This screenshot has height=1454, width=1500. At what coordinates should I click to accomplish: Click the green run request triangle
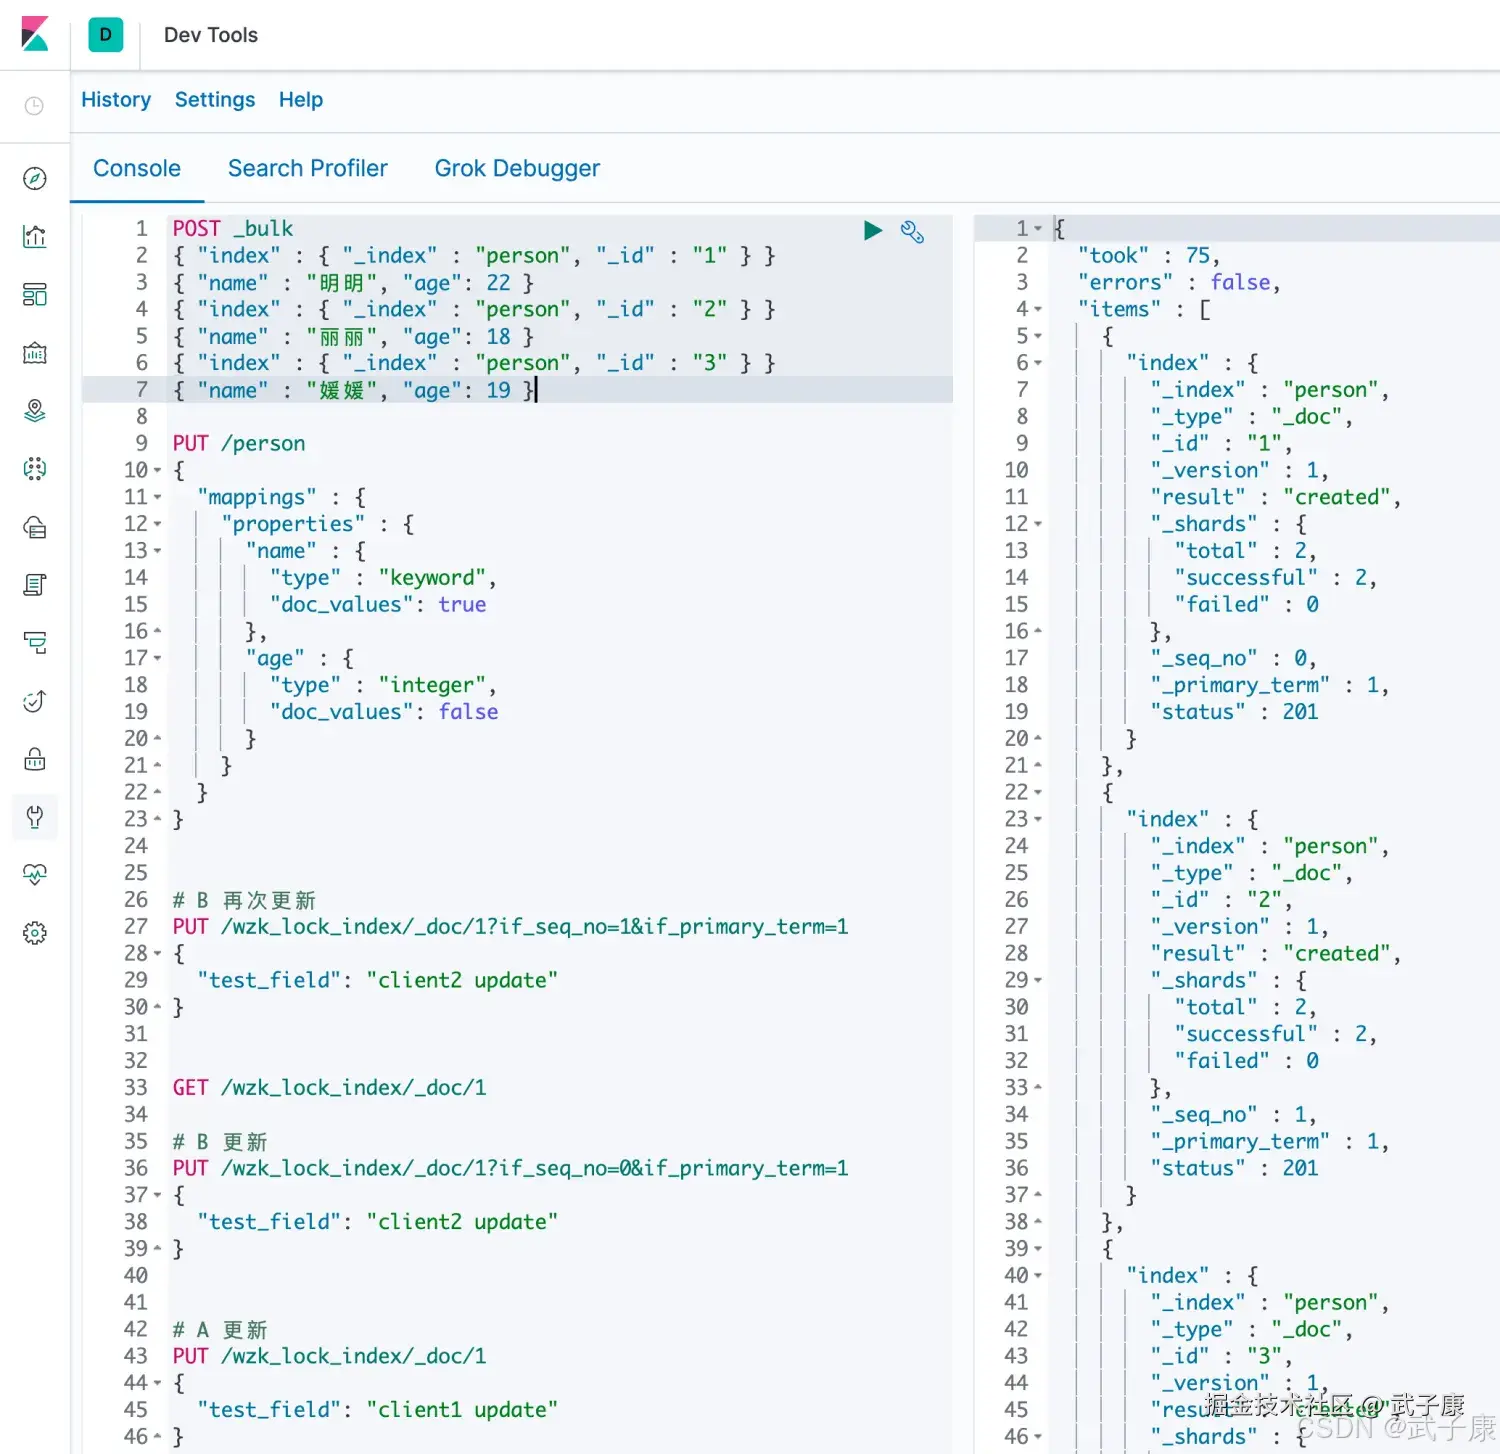[x=872, y=230]
